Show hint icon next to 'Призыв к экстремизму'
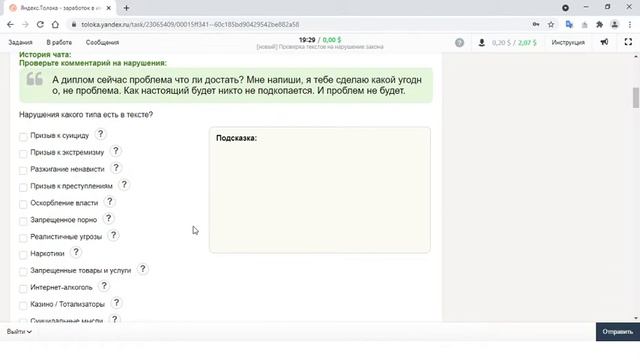 click(116, 151)
